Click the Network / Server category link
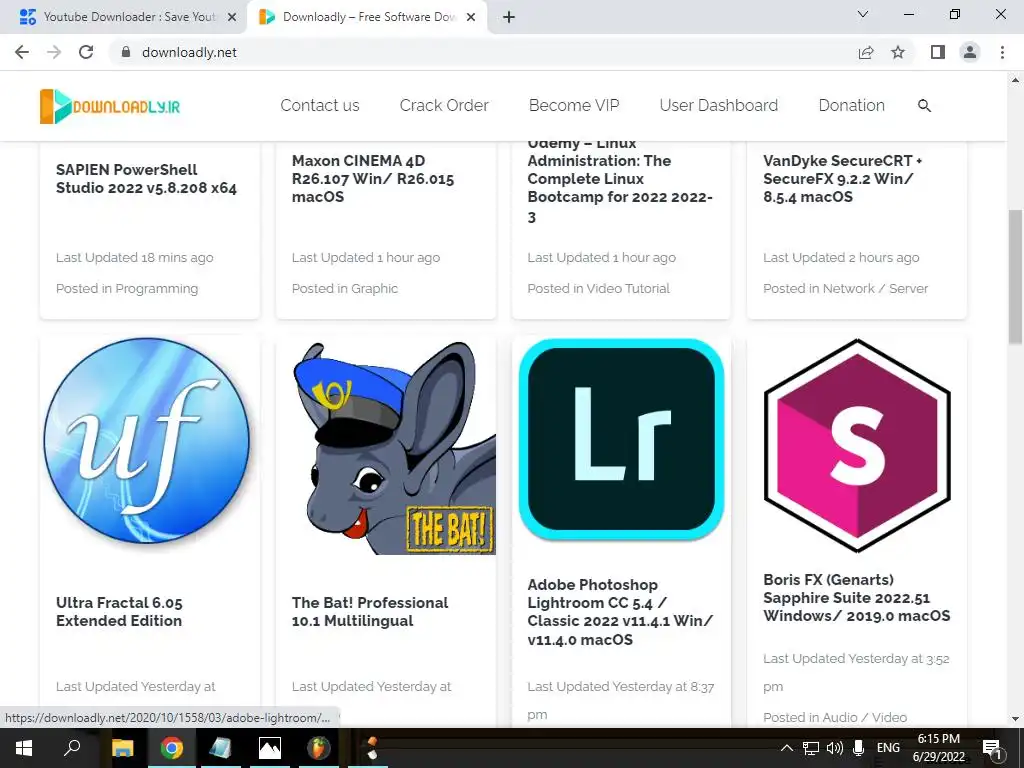 click(x=875, y=289)
